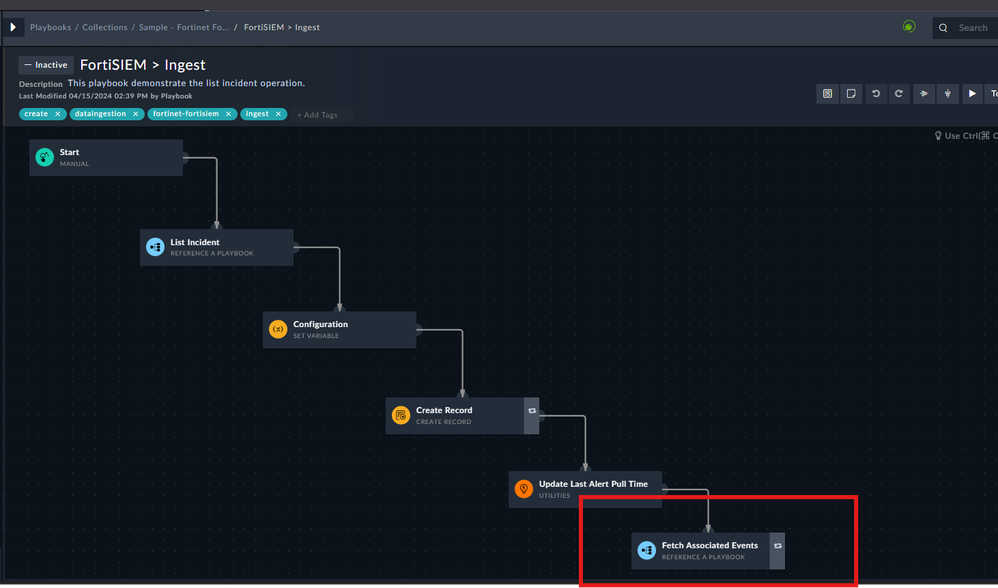Click the Create Record output connector
Screen dimensions: 998x588
point(542,416)
